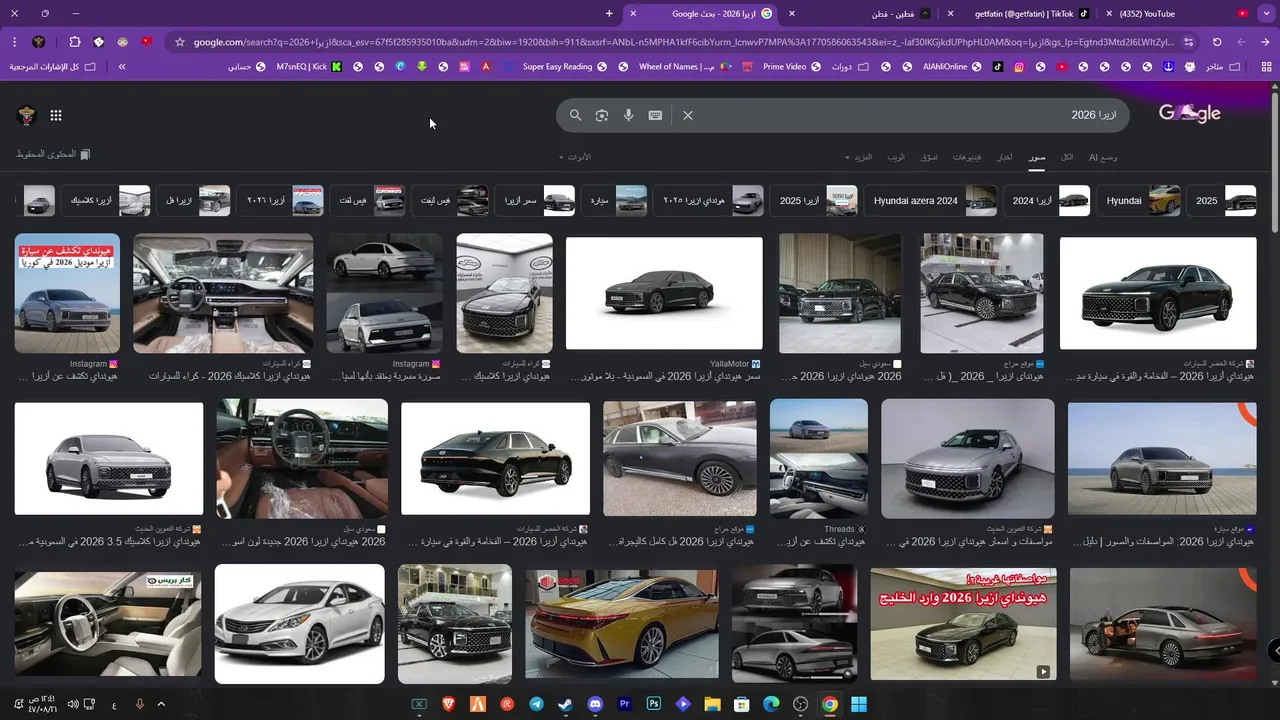Open a new browser tab with plus
The height and width of the screenshot is (720, 1280).
click(609, 13)
